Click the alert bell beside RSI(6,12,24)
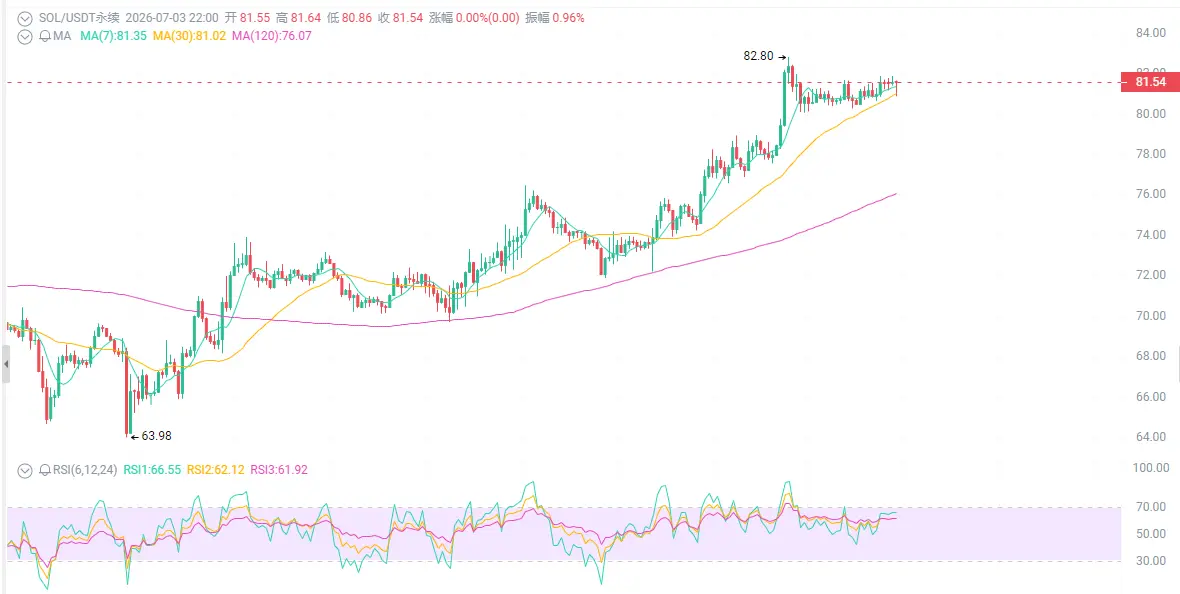Screen dimensions: 1180x594 (x=43, y=470)
